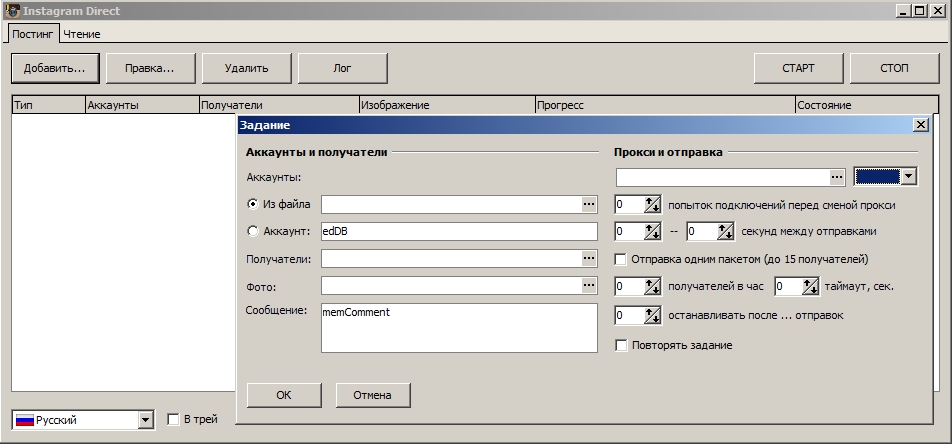The image size is (952, 444).
Task: Select the Аккаунт radio button
Action: click(253, 231)
